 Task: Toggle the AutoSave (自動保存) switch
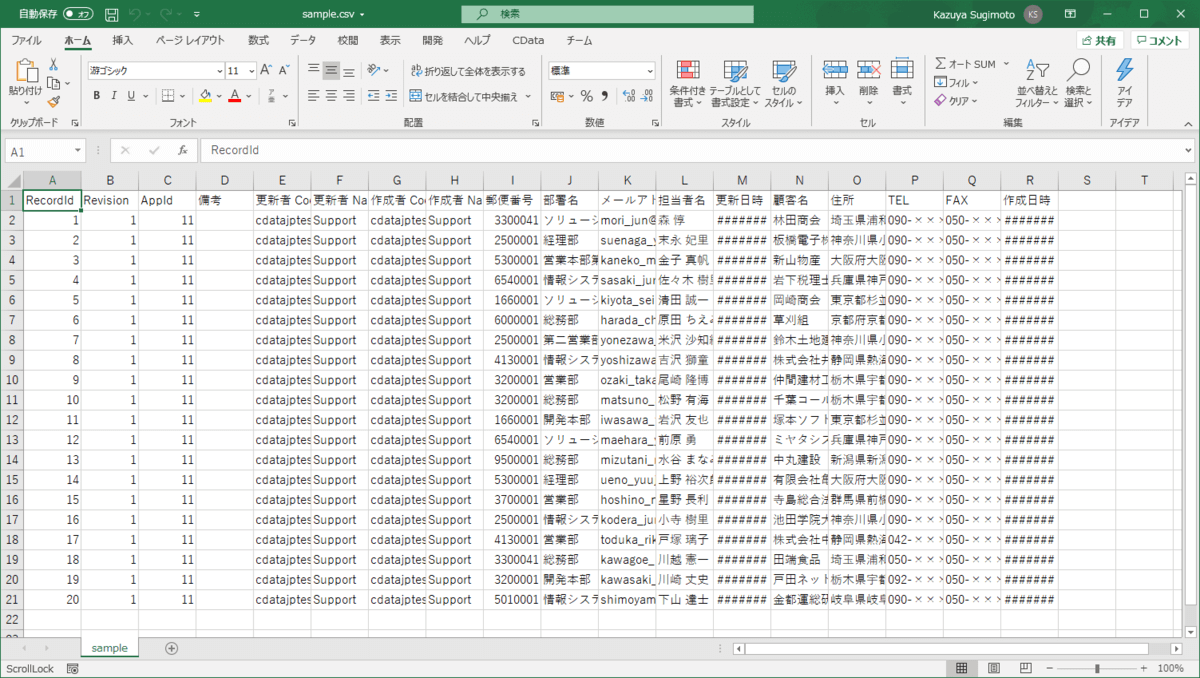pyautogui.click(x=78, y=14)
